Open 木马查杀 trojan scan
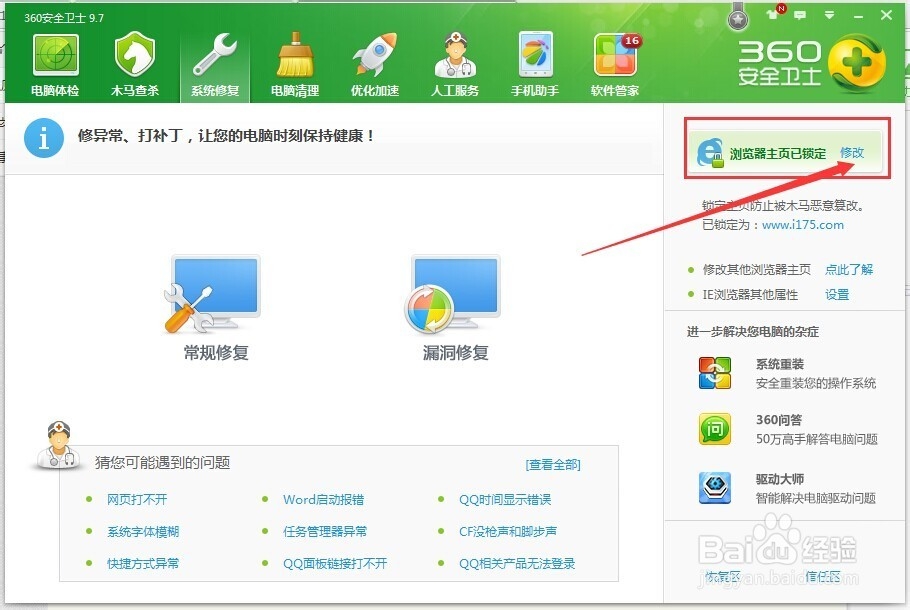Image resolution: width=910 pixels, height=610 pixels. [x=135, y=60]
